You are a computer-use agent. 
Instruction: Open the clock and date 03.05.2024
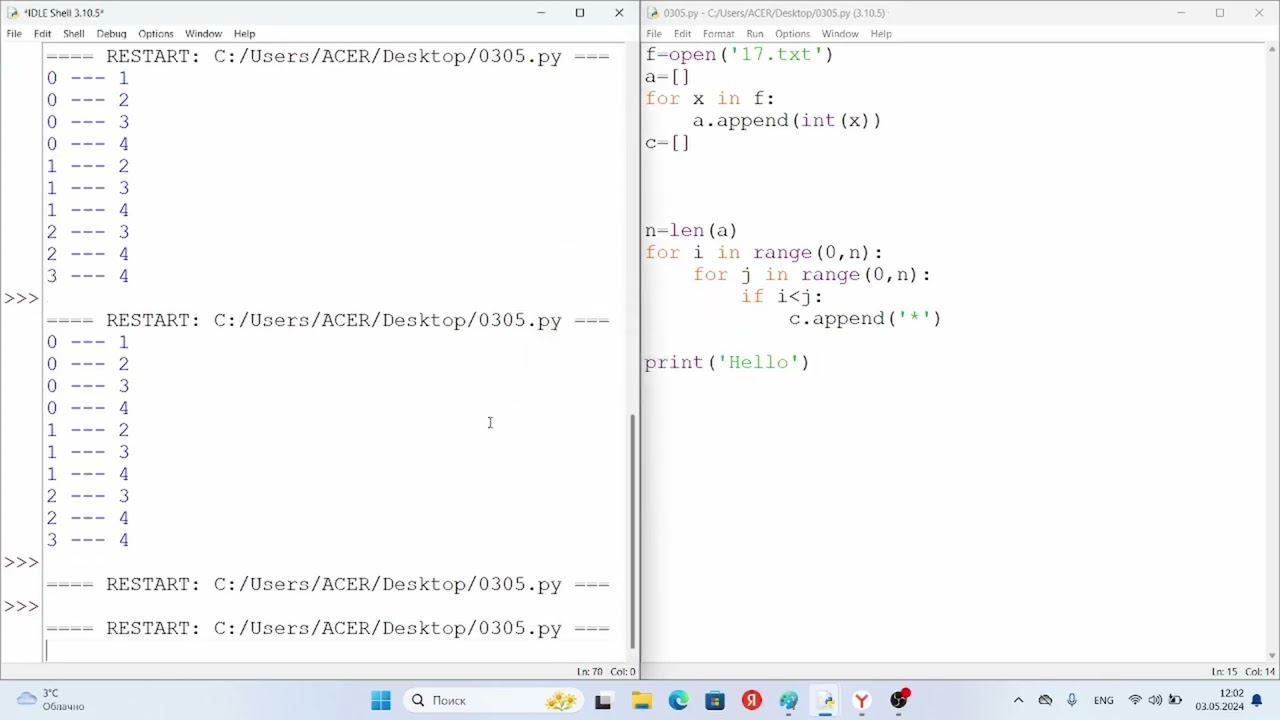coord(1219,700)
